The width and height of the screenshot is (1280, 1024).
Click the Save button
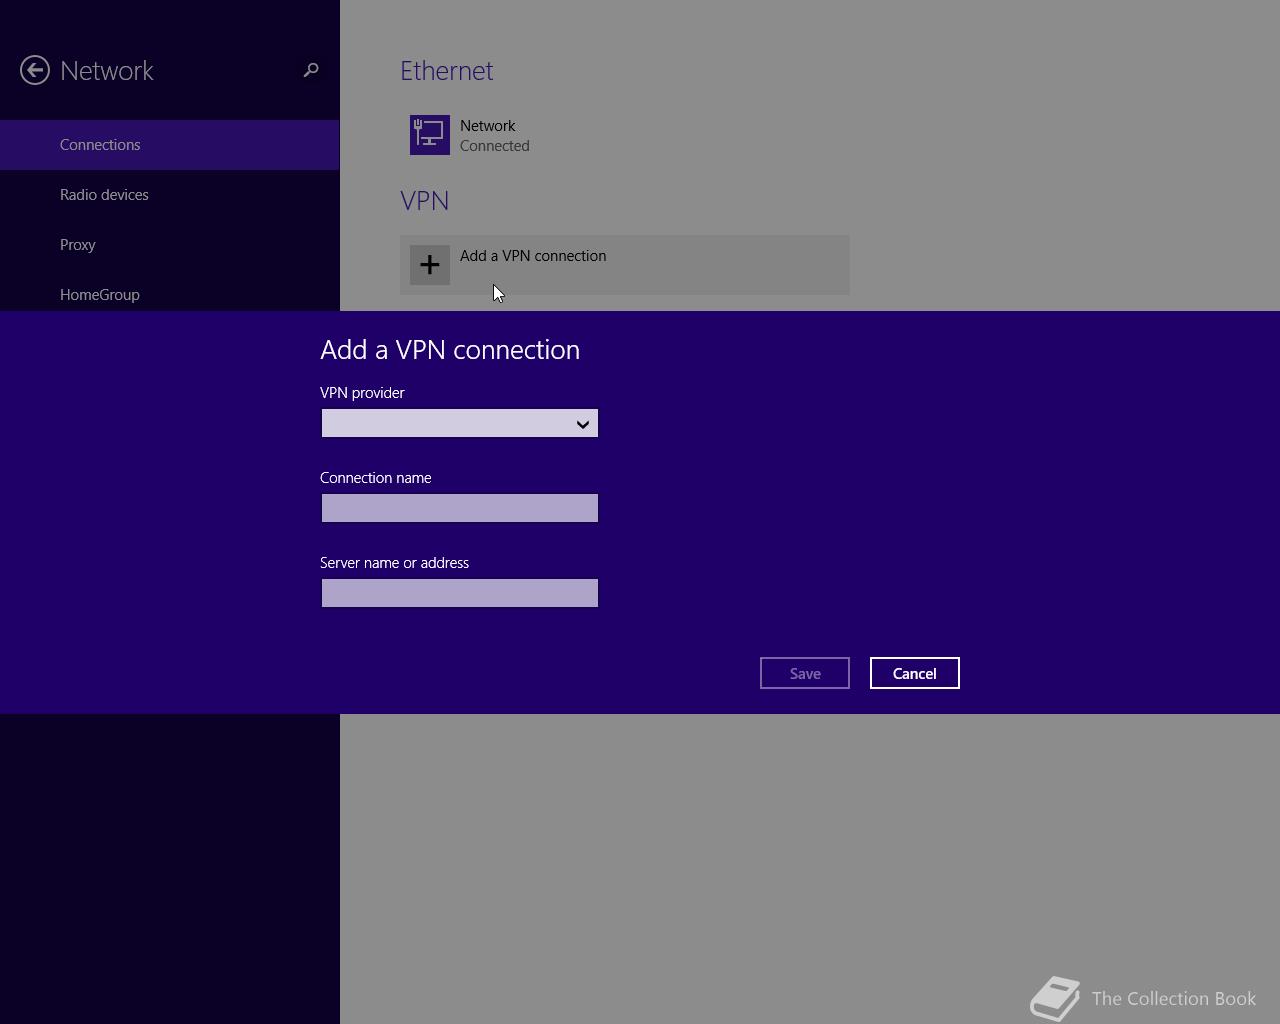point(805,673)
